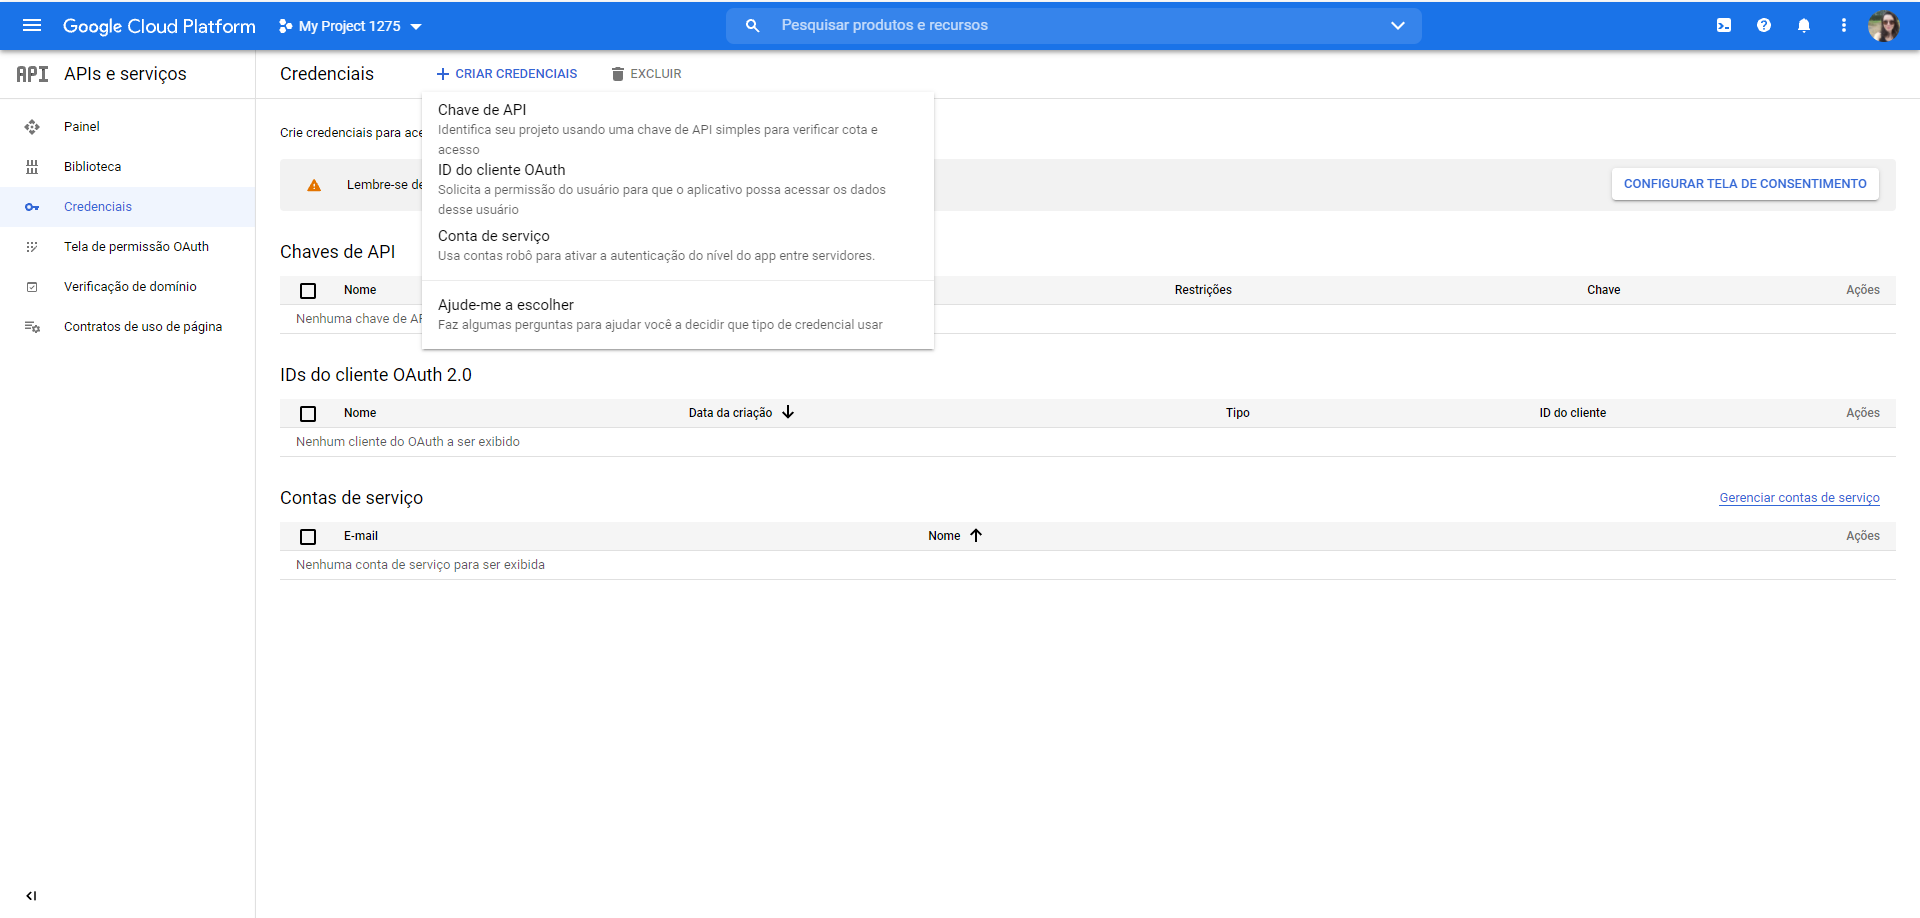Click the orange warning triangle icon
Screen dimensions: 1920x918
[314, 185]
